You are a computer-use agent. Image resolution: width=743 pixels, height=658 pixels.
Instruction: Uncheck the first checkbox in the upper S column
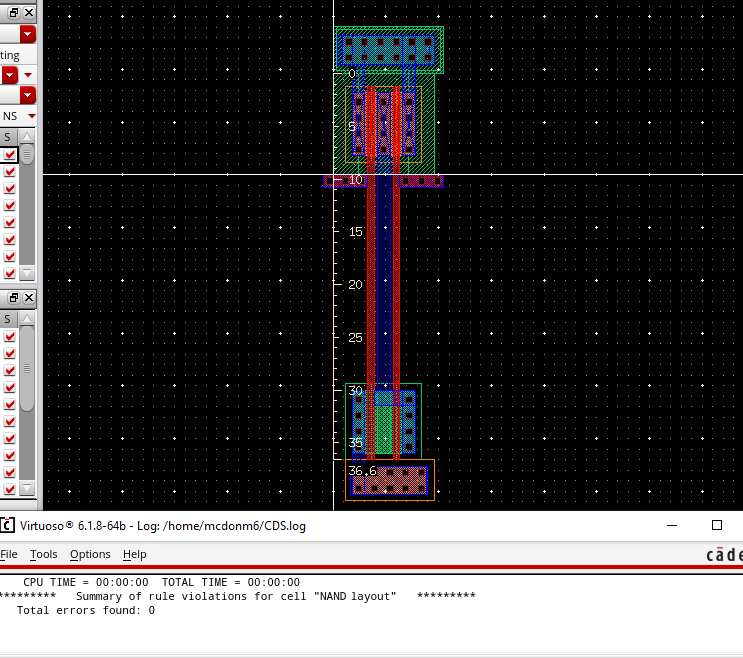coord(9,155)
